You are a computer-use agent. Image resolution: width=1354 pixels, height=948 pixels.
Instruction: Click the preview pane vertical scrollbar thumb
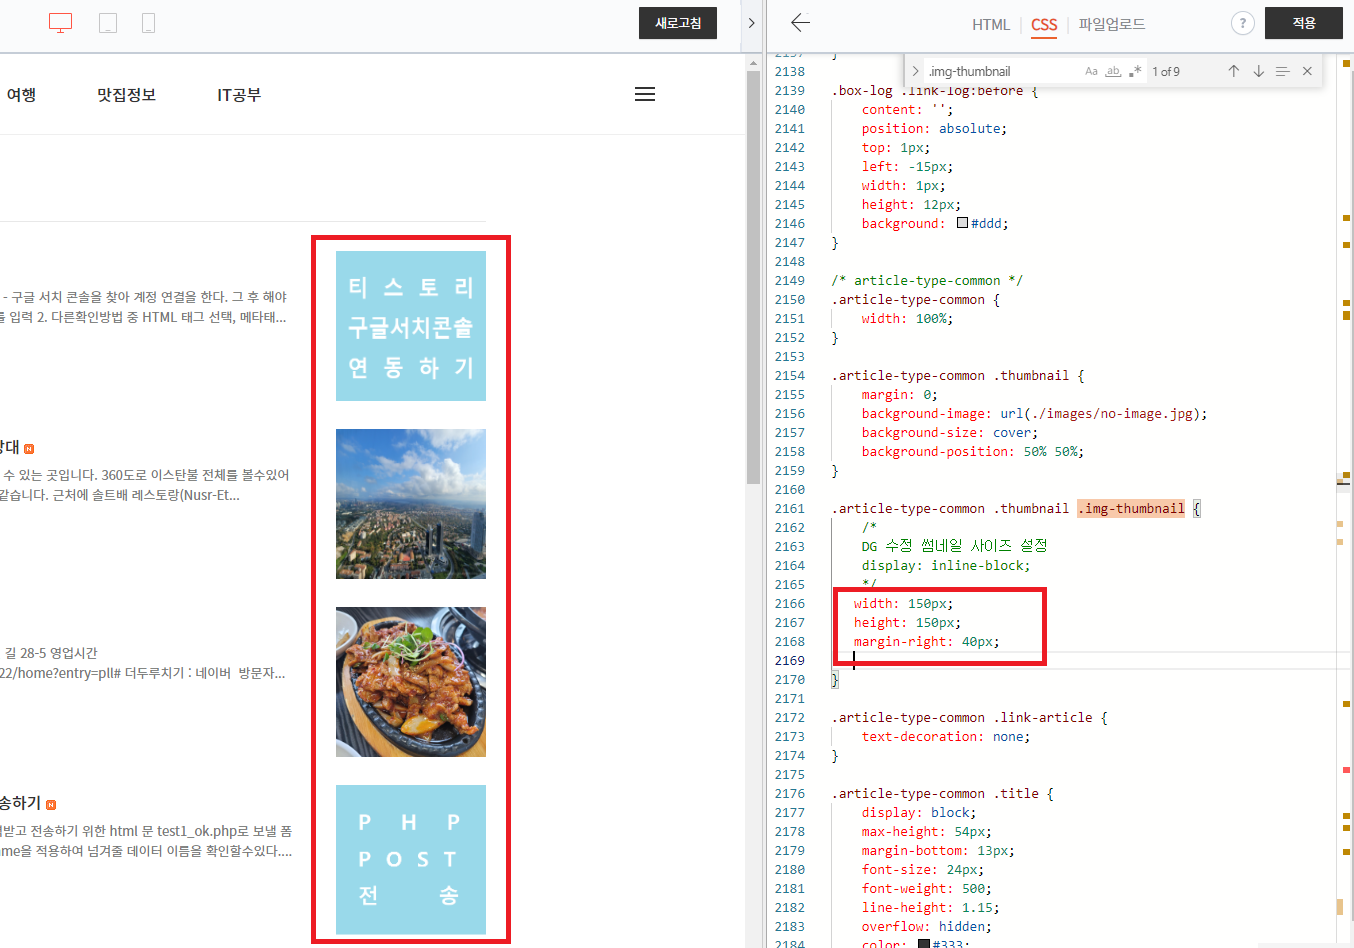tap(753, 277)
